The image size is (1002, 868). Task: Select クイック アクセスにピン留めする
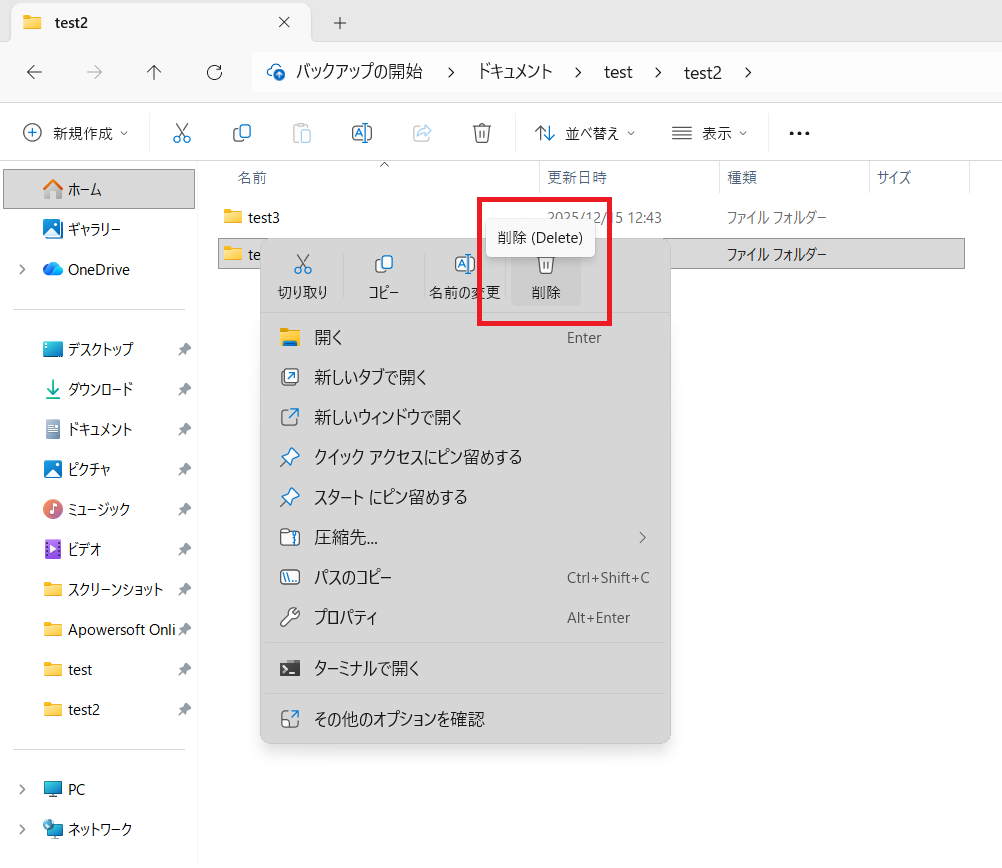coord(465,458)
